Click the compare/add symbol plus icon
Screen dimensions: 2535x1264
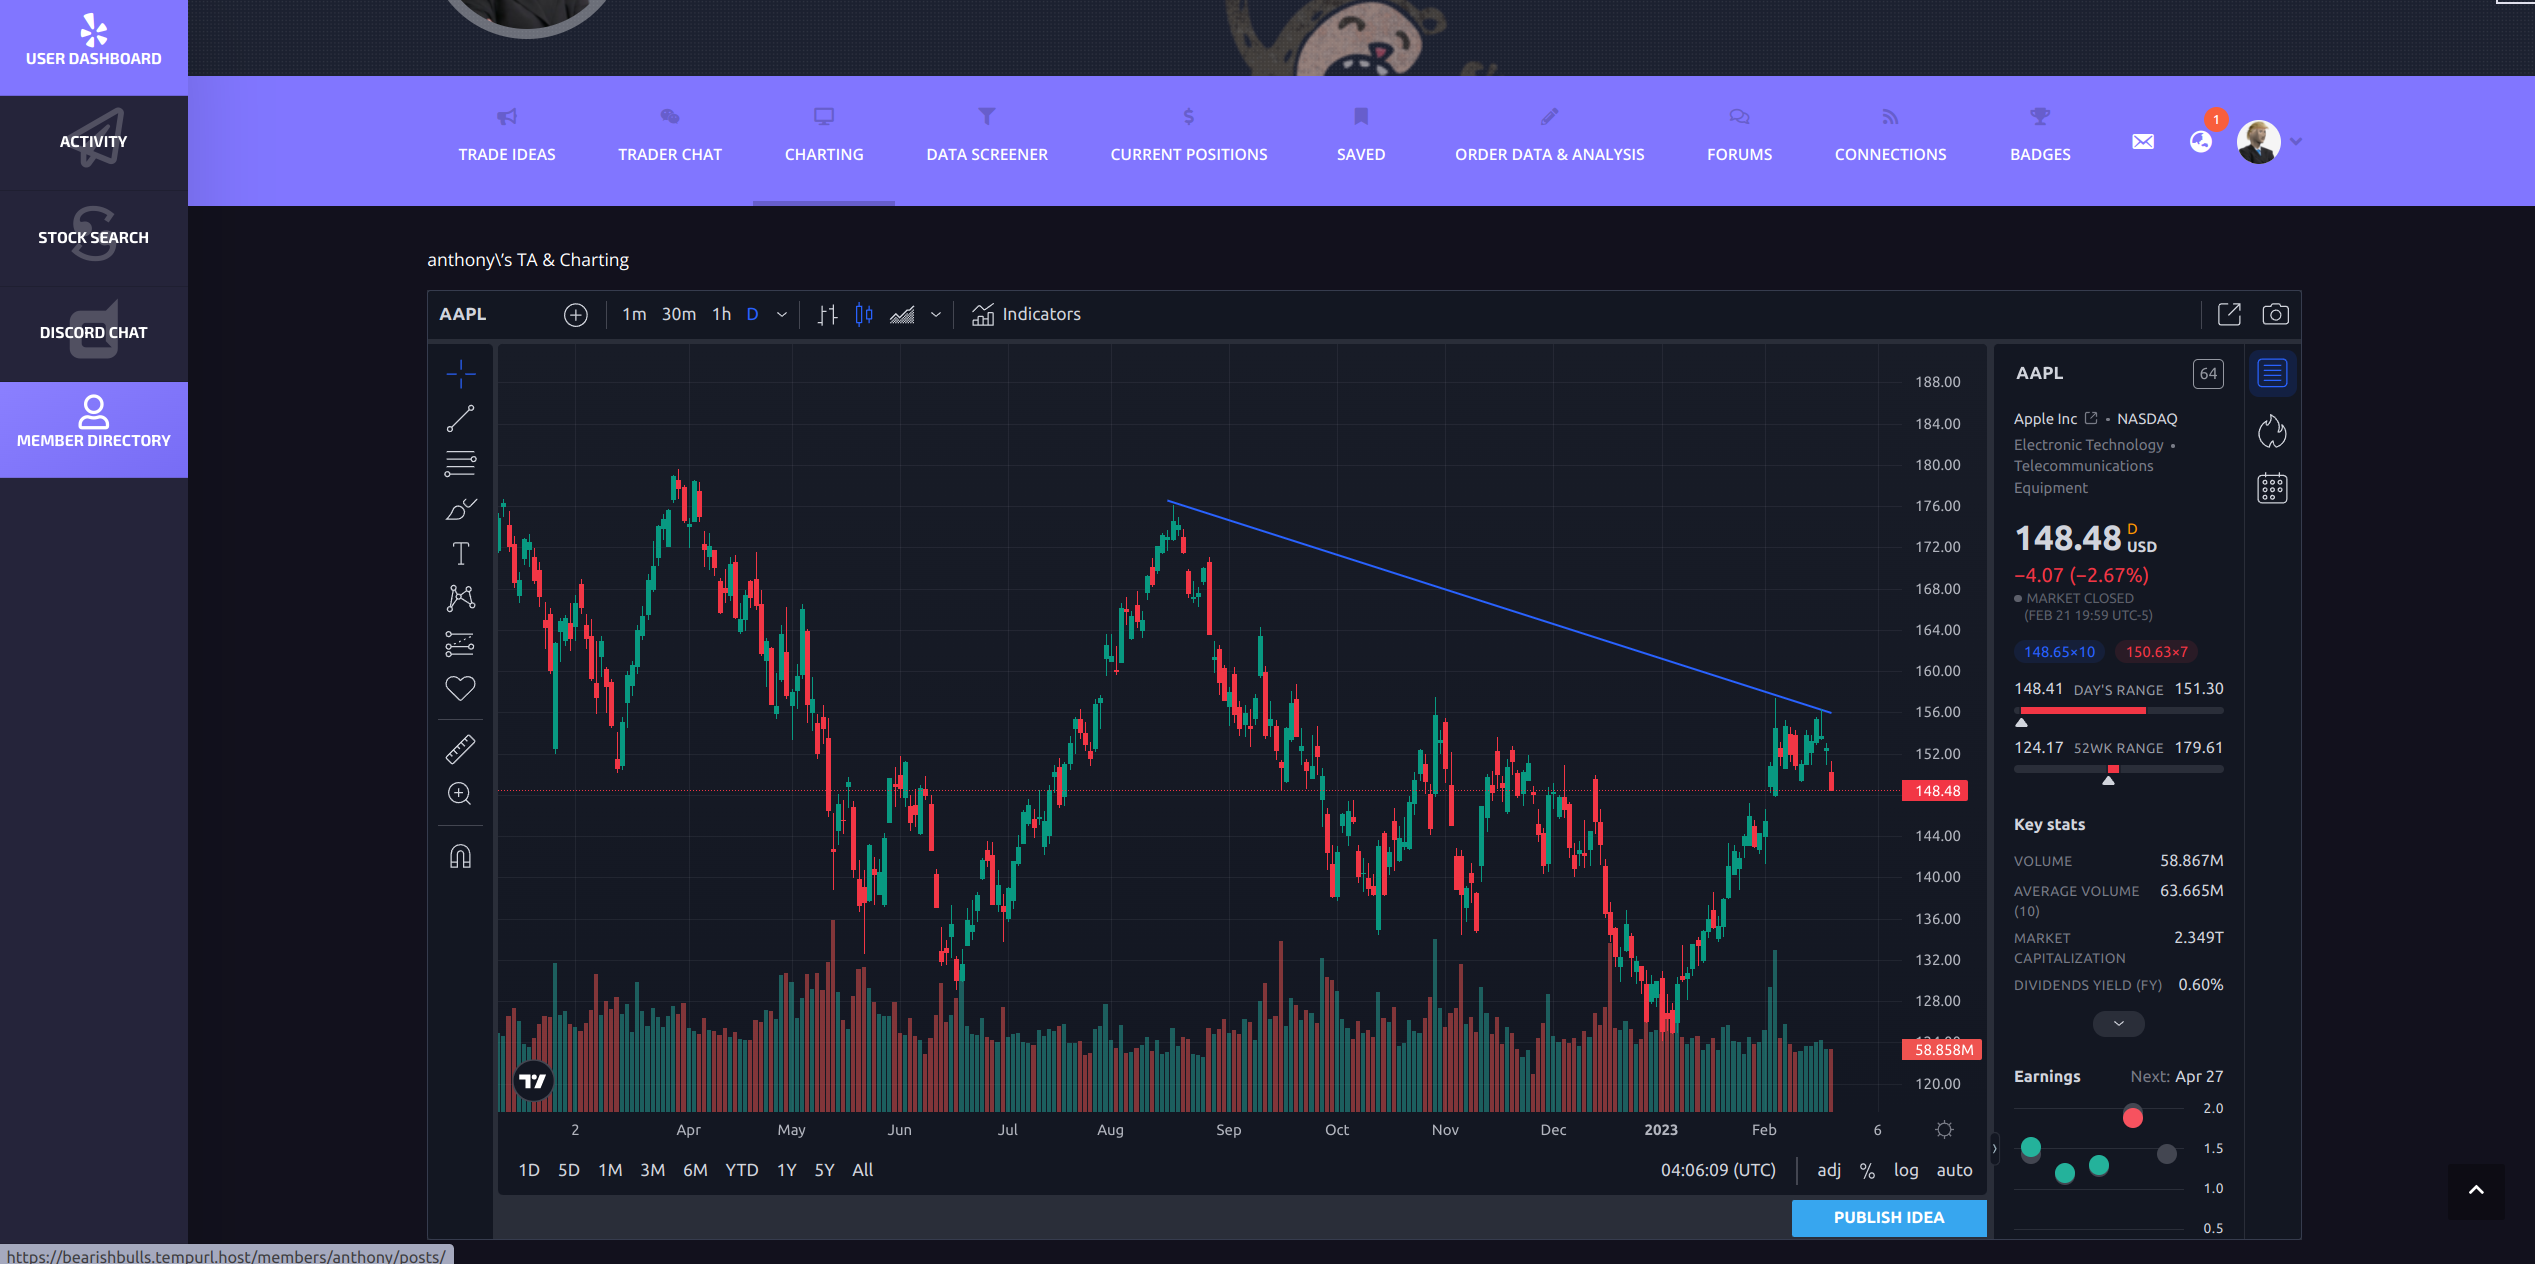576,315
